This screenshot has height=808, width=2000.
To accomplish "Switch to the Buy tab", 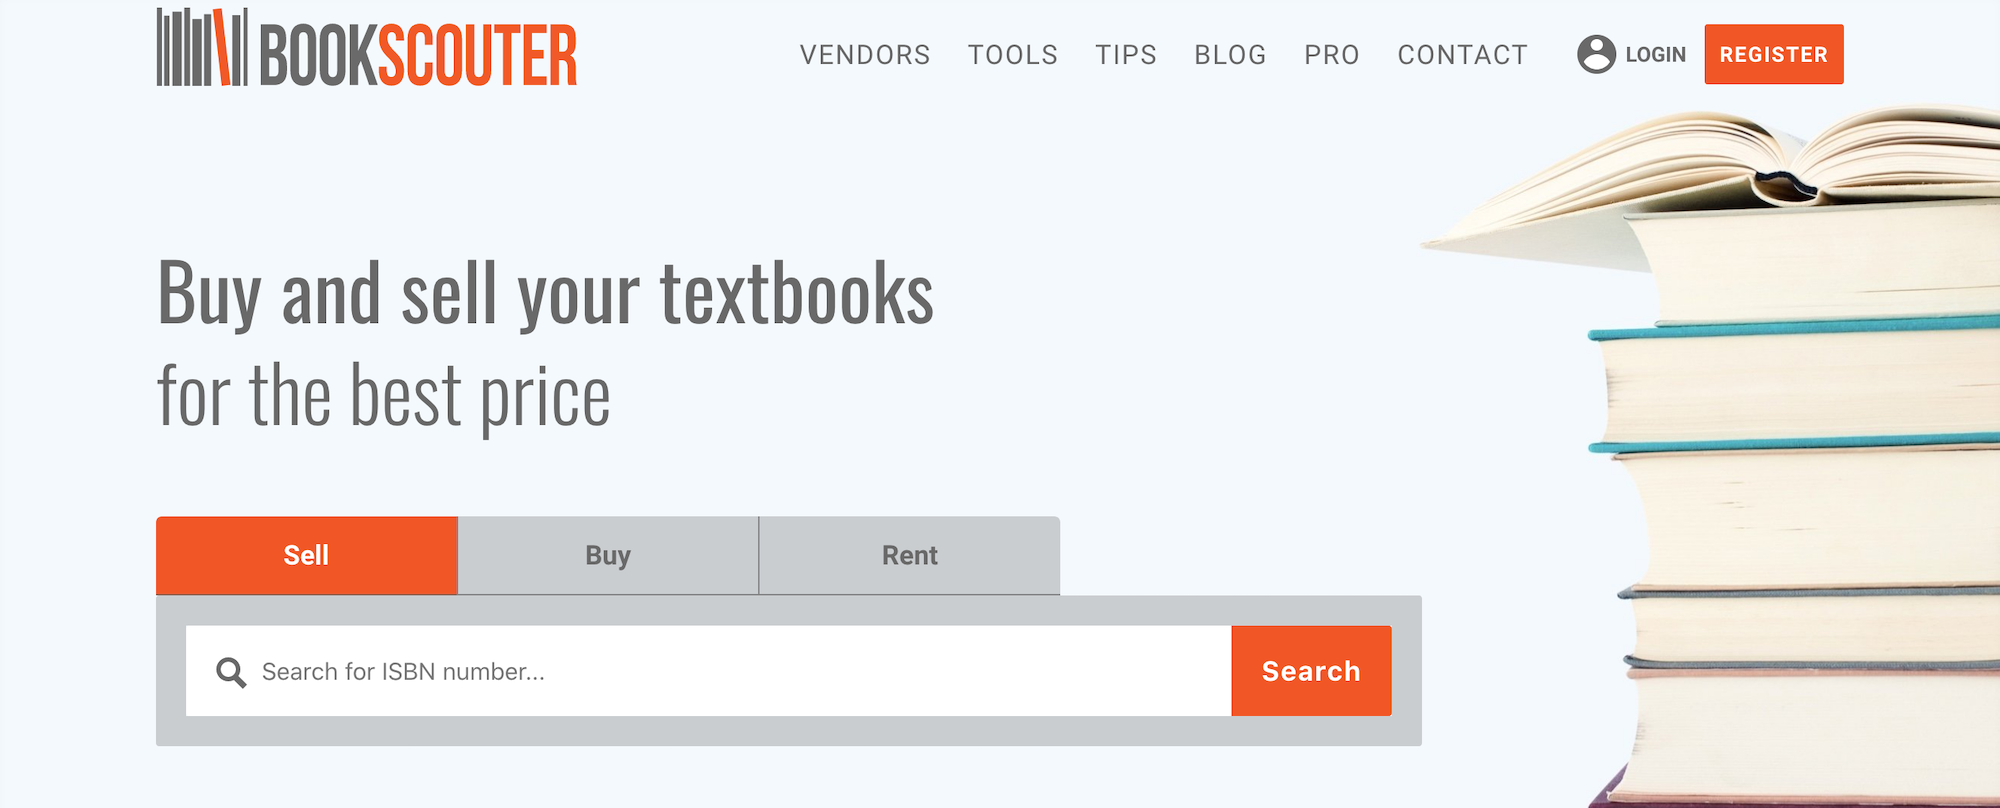I will pos(608,555).
